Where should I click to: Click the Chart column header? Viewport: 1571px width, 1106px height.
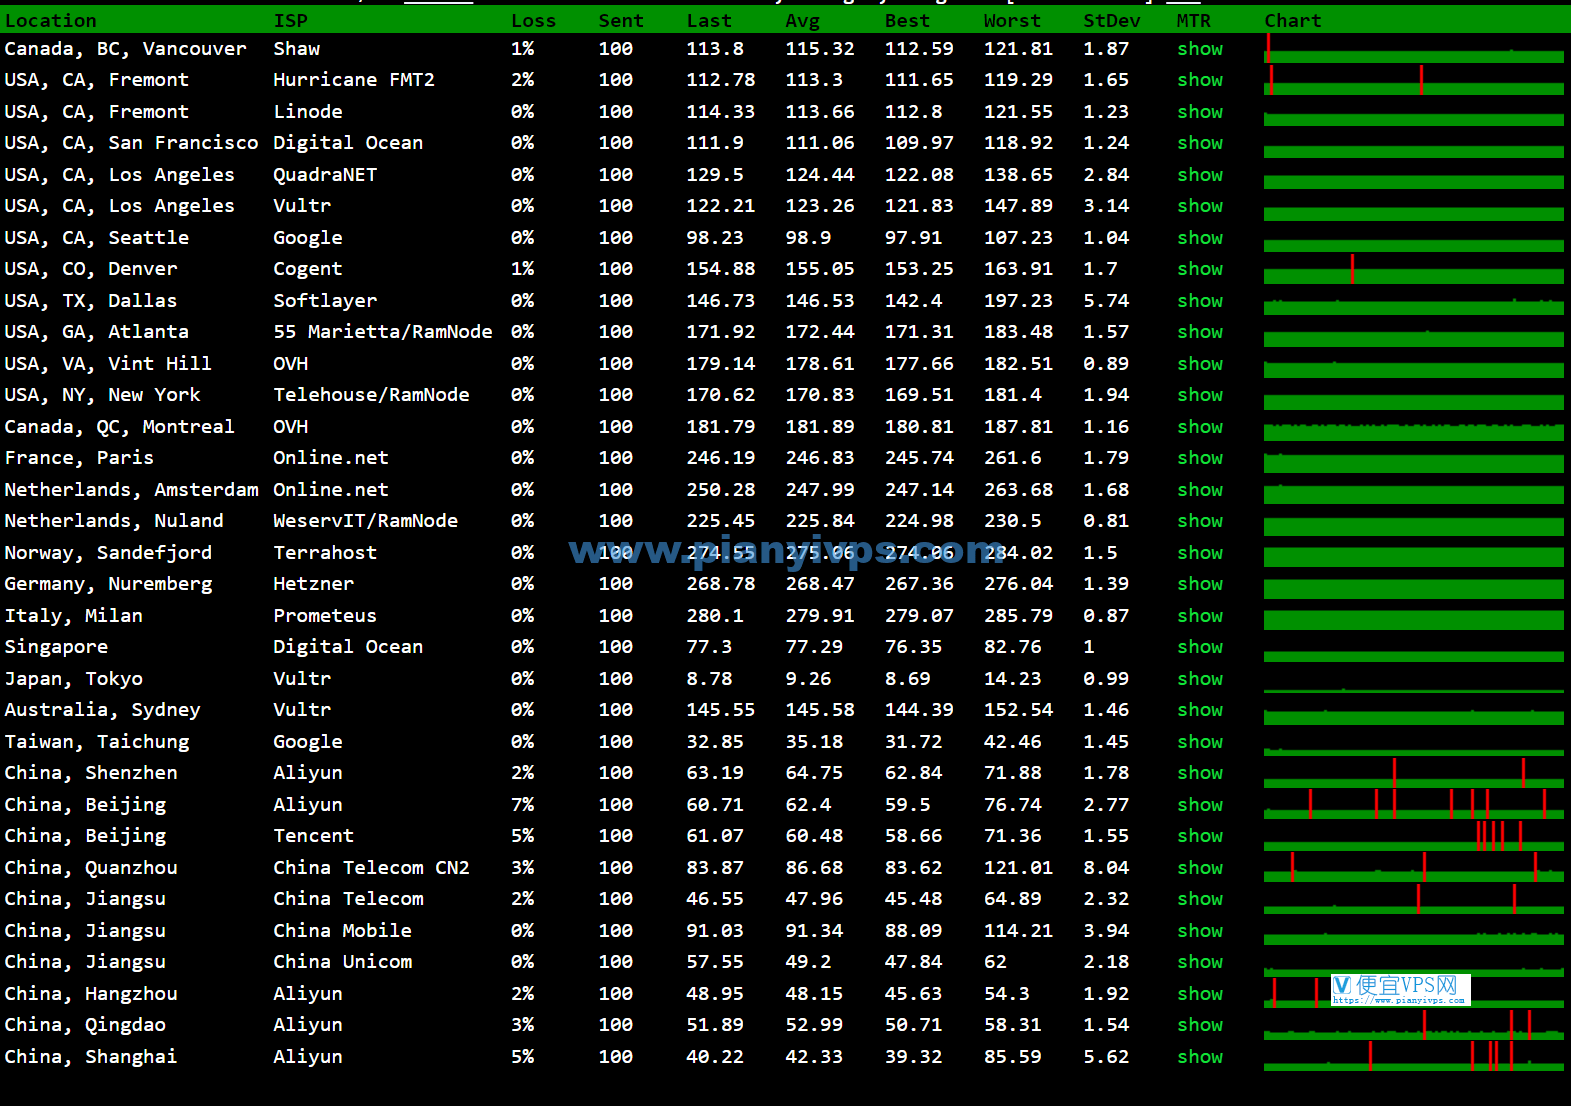(x=1293, y=21)
